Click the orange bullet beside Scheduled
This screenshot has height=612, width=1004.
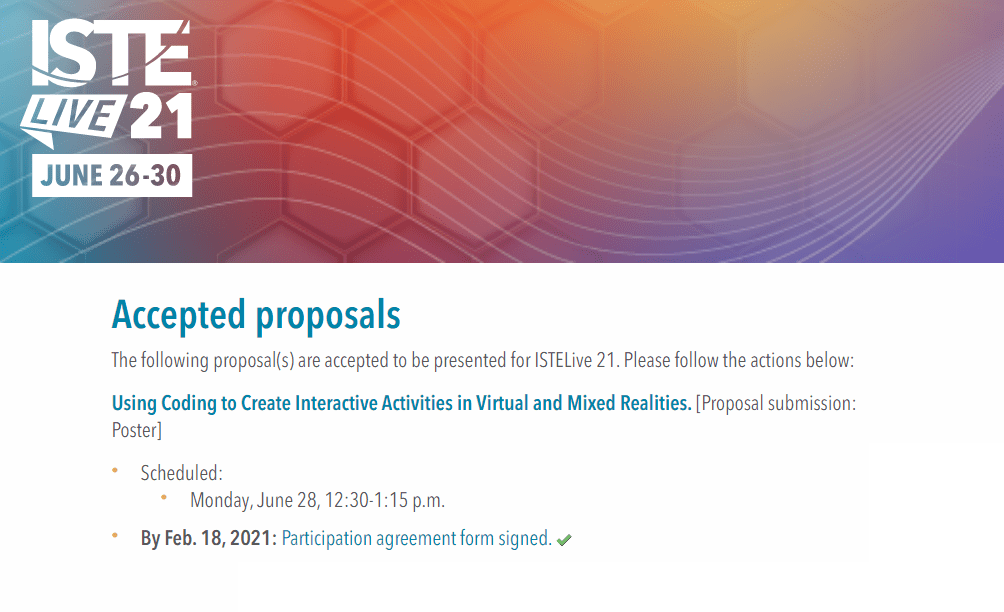pyautogui.click(x=114, y=469)
